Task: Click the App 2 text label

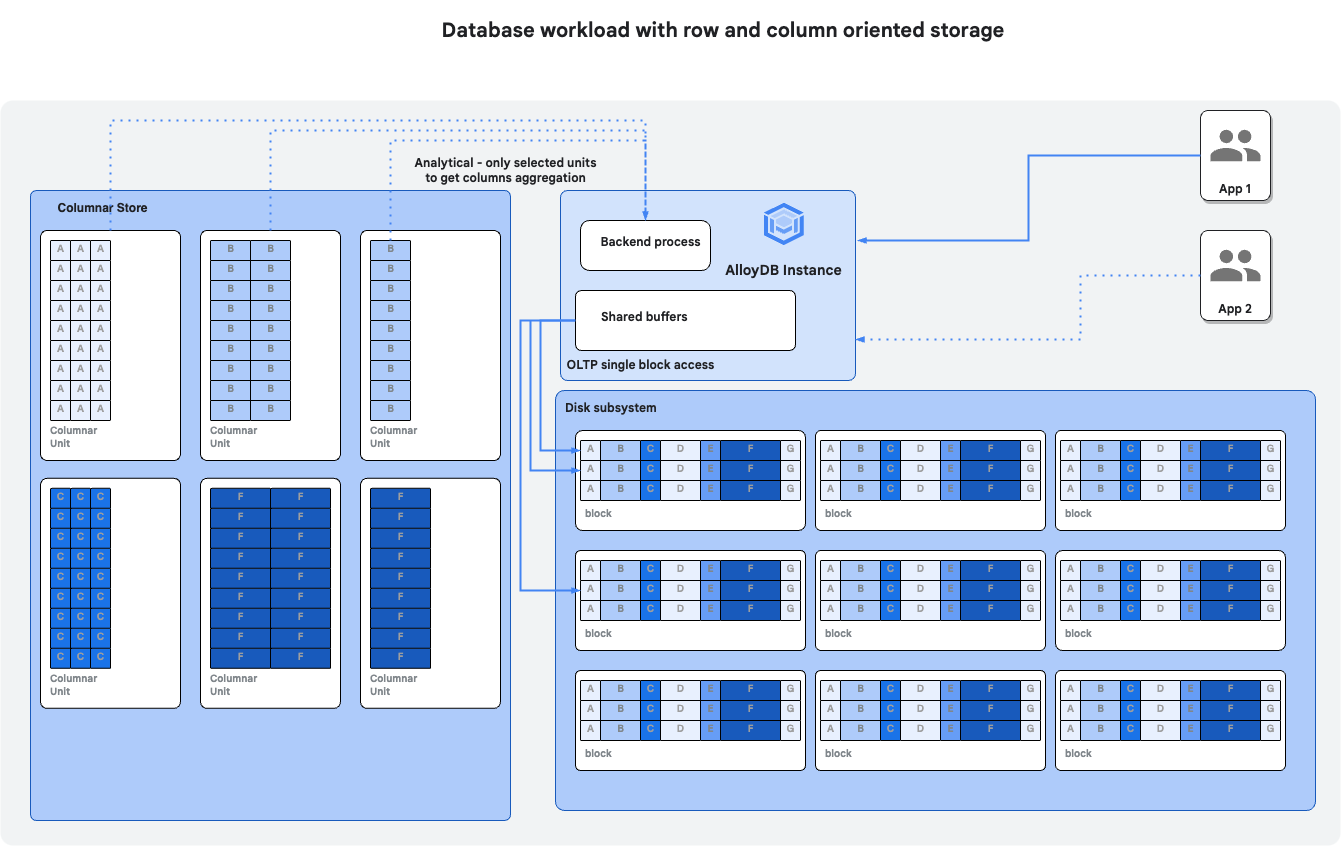Action: 1235,309
